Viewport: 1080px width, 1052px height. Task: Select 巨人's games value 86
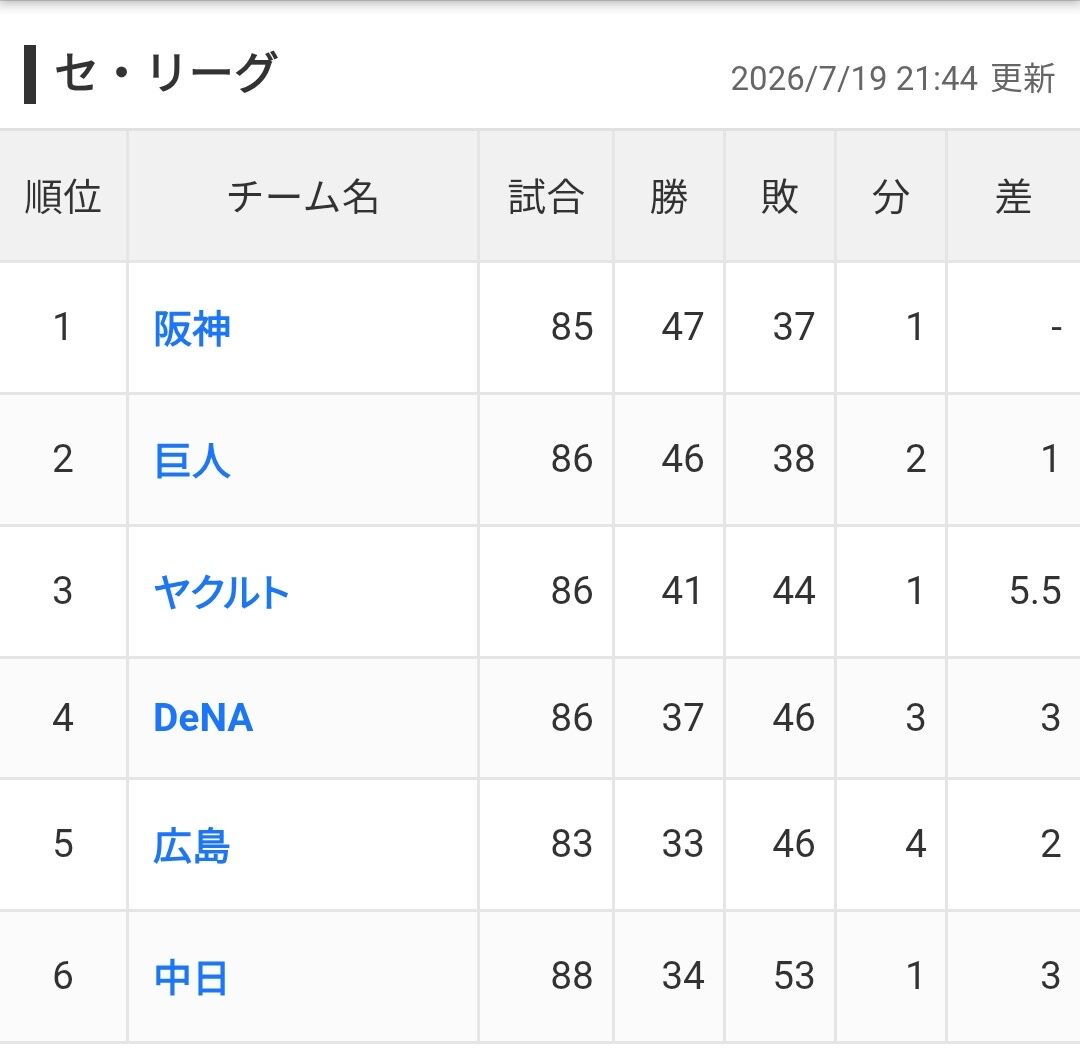pos(572,459)
